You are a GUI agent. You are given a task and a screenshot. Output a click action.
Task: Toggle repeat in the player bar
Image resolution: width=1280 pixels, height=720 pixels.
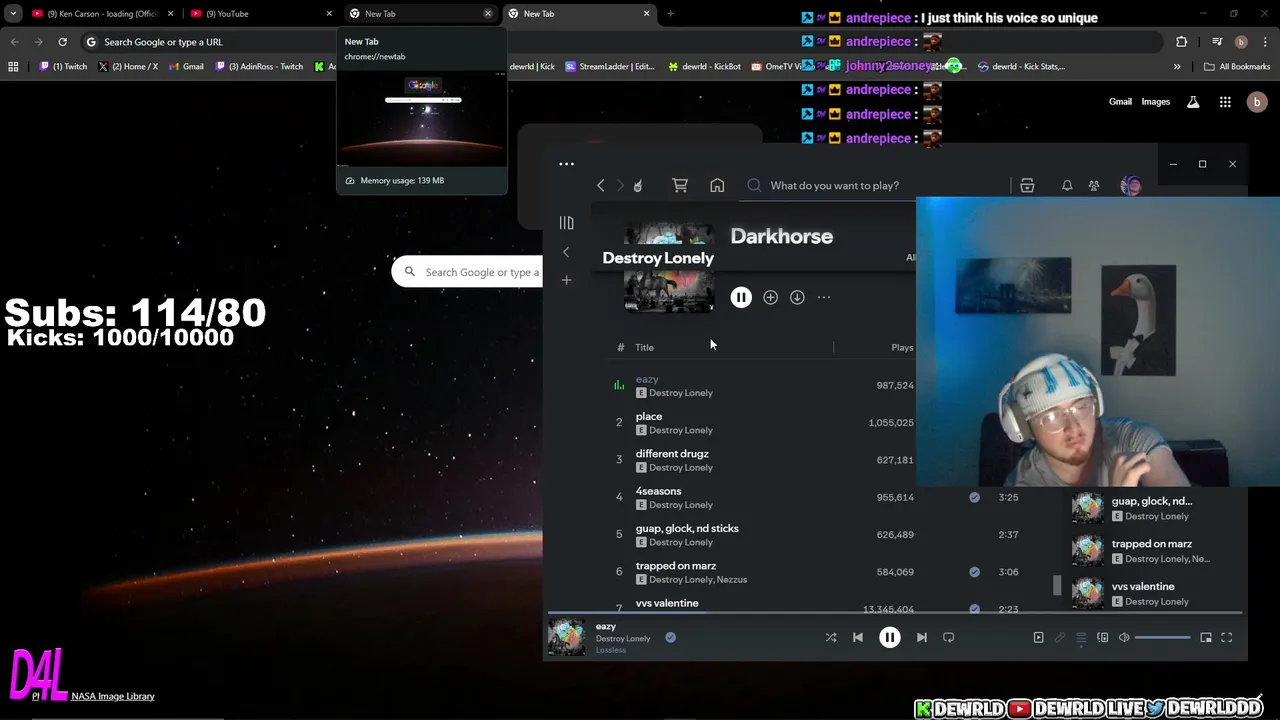[x=949, y=637]
